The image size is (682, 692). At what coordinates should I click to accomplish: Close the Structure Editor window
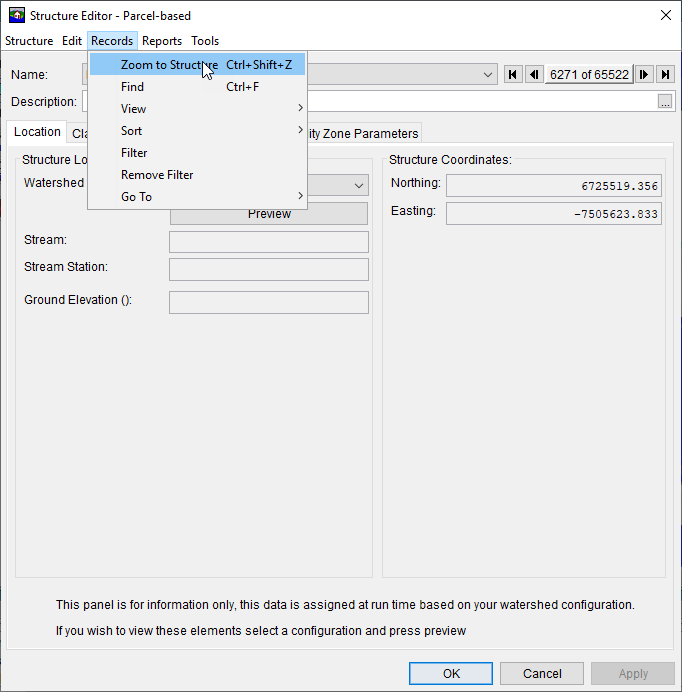pos(666,15)
